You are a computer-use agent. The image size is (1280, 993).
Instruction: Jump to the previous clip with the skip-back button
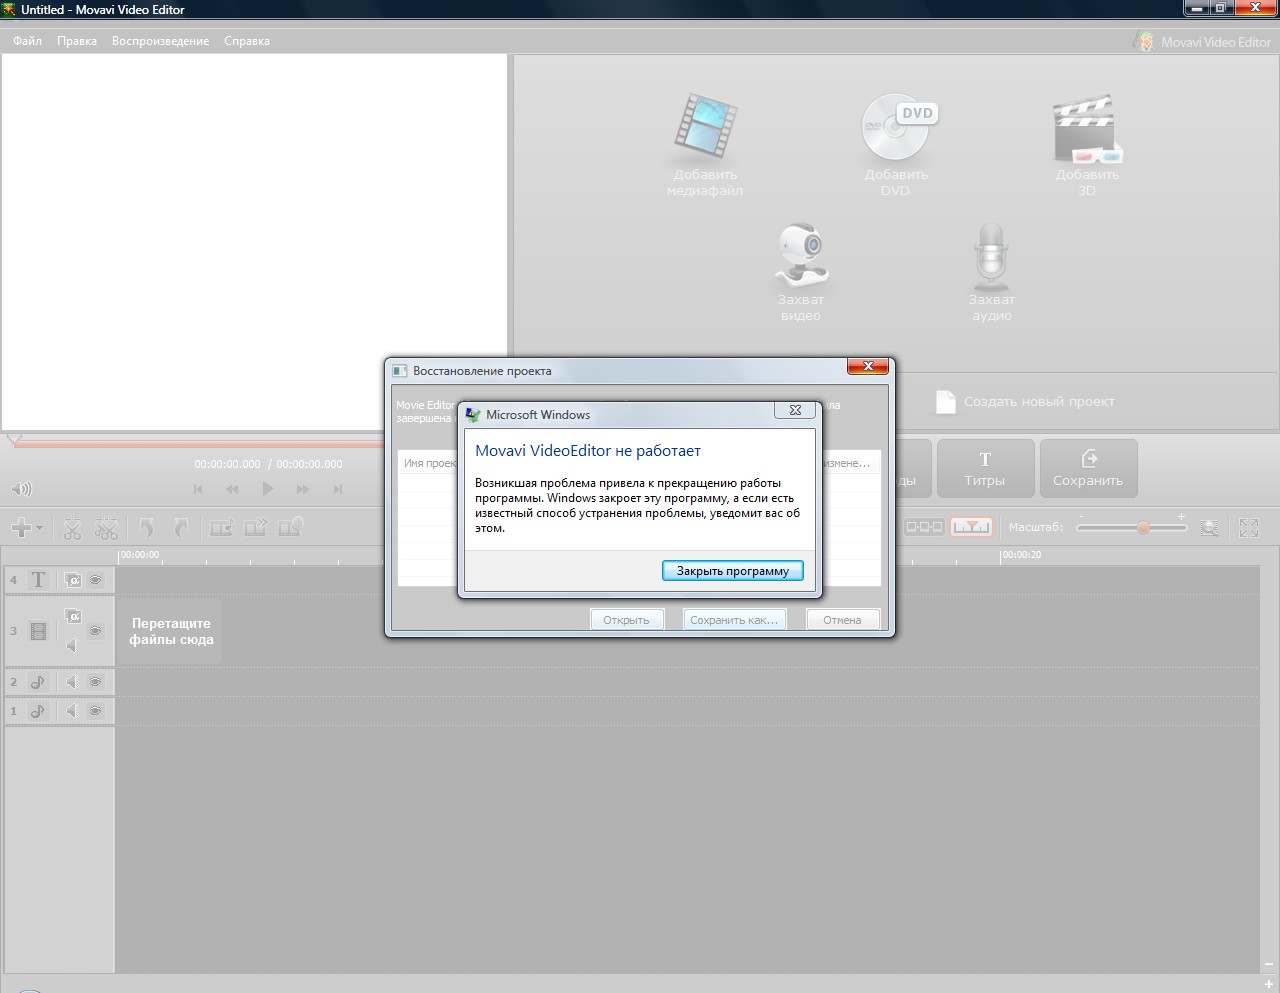198,489
